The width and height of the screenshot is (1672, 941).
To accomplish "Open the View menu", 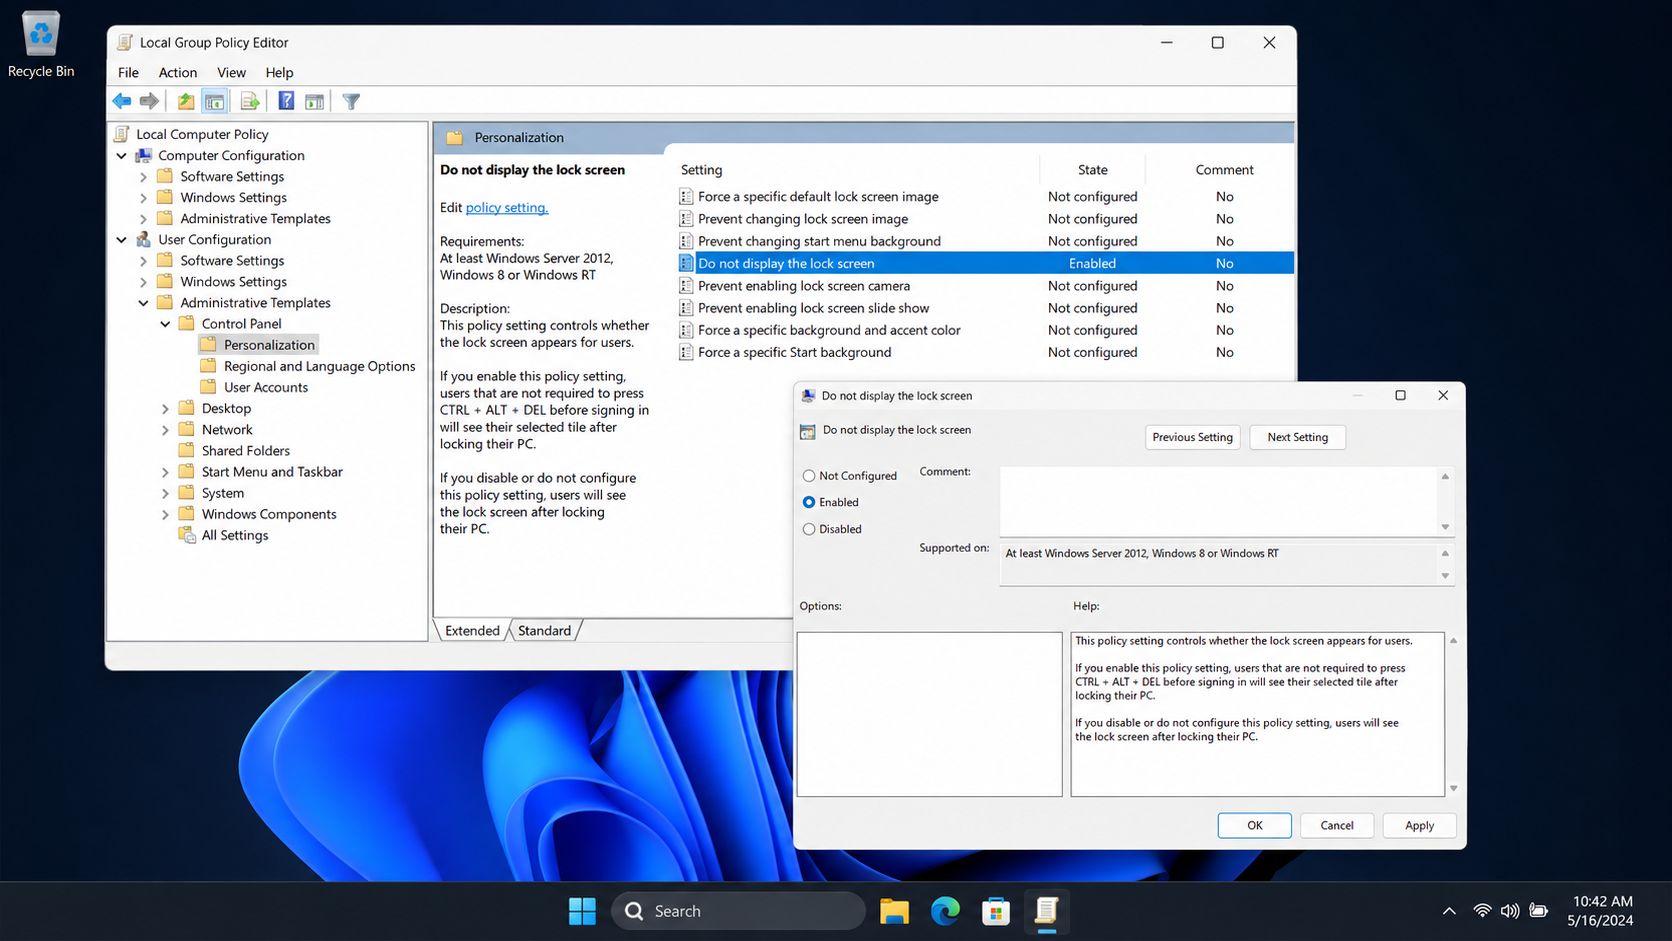I will point(231,72).
